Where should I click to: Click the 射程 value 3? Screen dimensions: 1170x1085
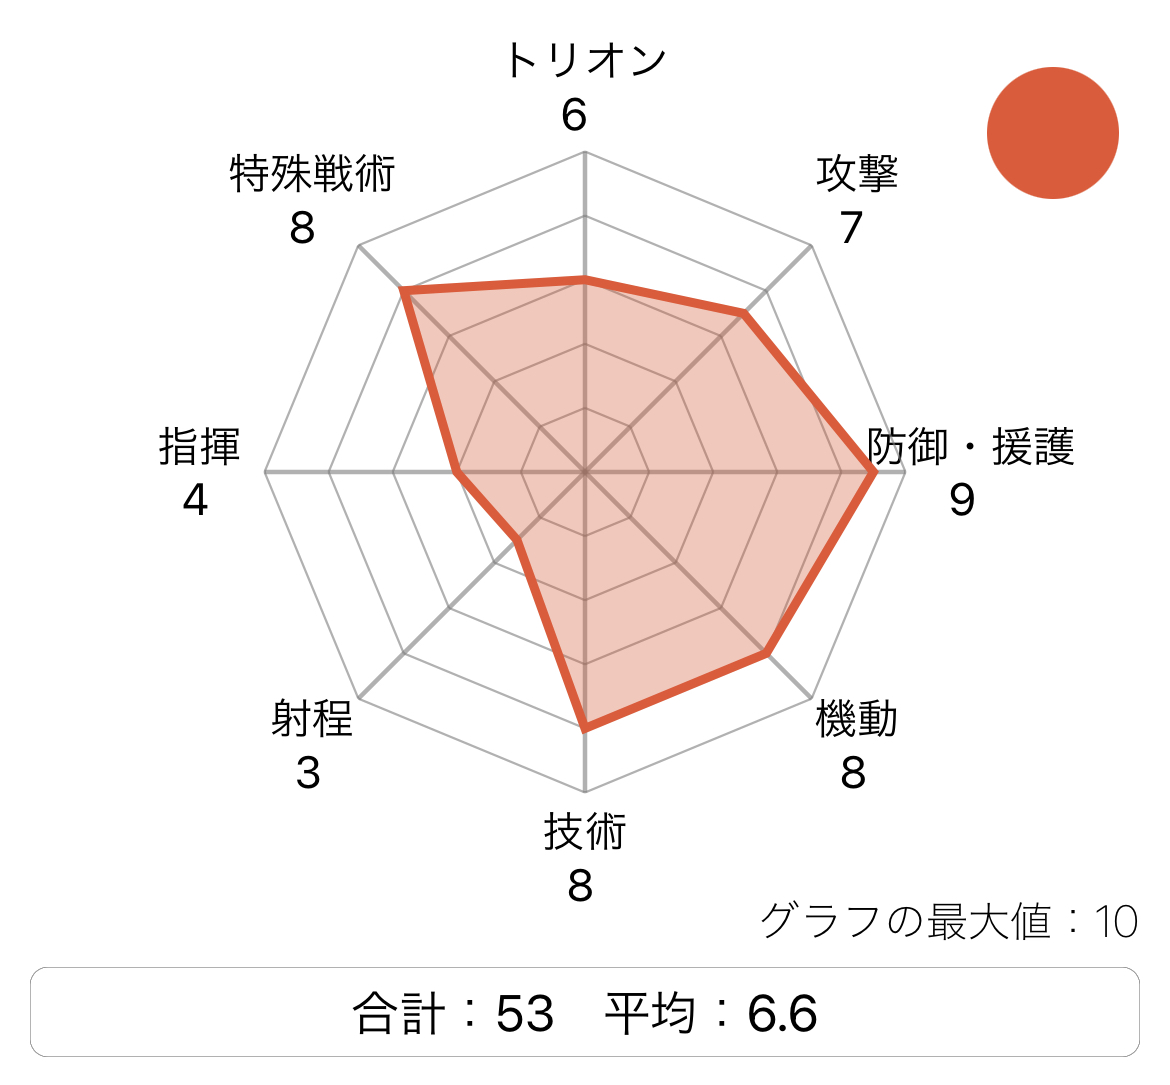pyautogui.click(x=308, y=773)
